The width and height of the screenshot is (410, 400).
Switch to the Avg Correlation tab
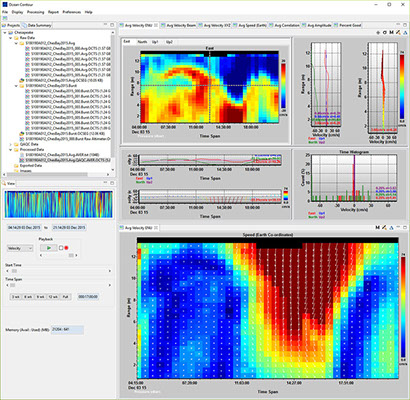click(287, 25)
